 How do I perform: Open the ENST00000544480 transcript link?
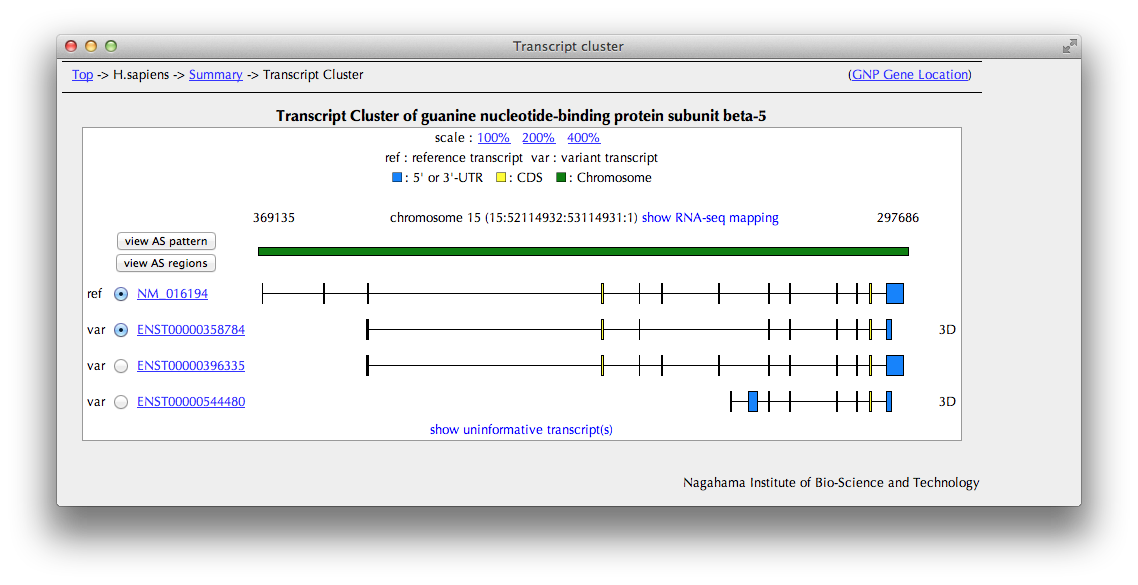pos(190,402)
